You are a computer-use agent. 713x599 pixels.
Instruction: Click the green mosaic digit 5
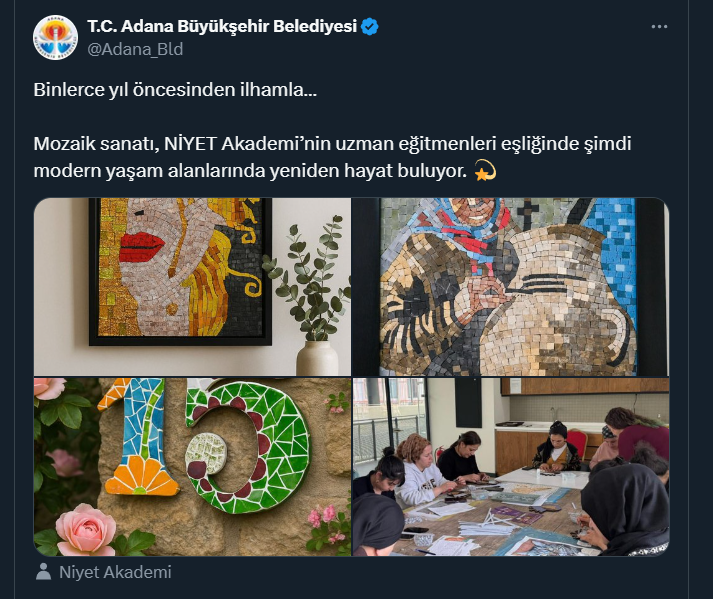pyautogui.click(x=248, y=448)
